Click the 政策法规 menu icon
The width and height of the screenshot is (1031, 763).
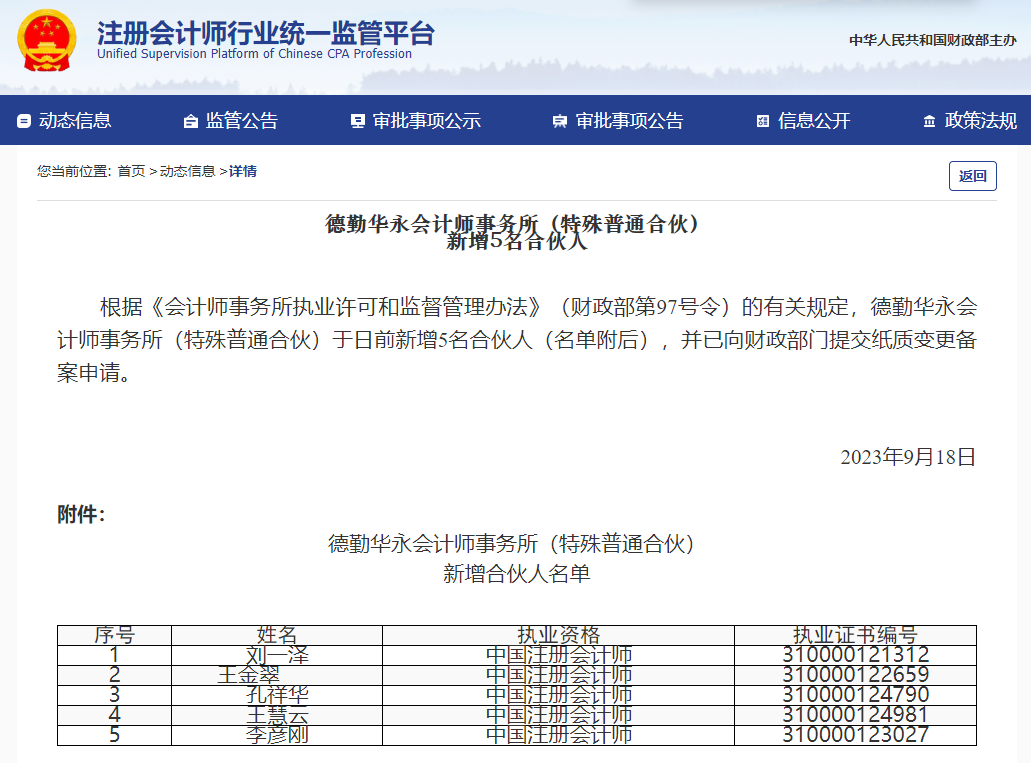pos(929,121)
